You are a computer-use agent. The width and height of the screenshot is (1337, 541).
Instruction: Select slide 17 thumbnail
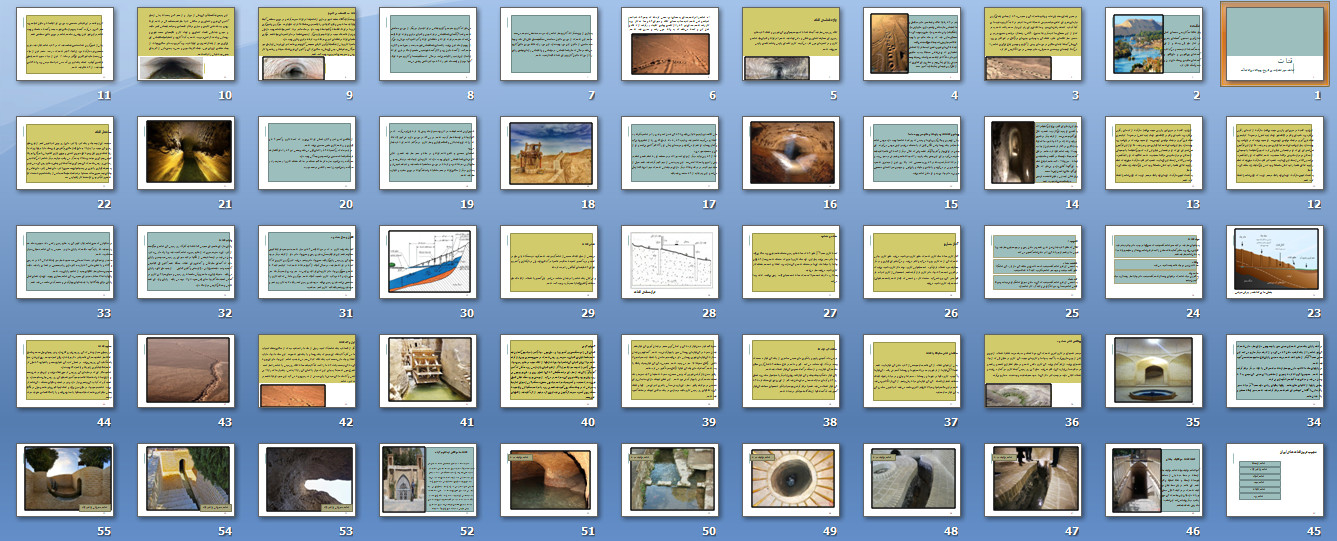(x=670, y=153)
